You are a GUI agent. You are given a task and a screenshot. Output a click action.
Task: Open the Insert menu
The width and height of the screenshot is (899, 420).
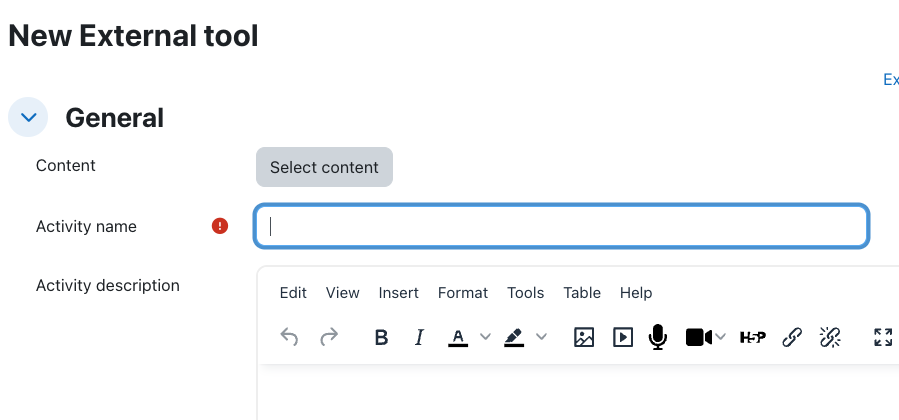tap(398, 293)
